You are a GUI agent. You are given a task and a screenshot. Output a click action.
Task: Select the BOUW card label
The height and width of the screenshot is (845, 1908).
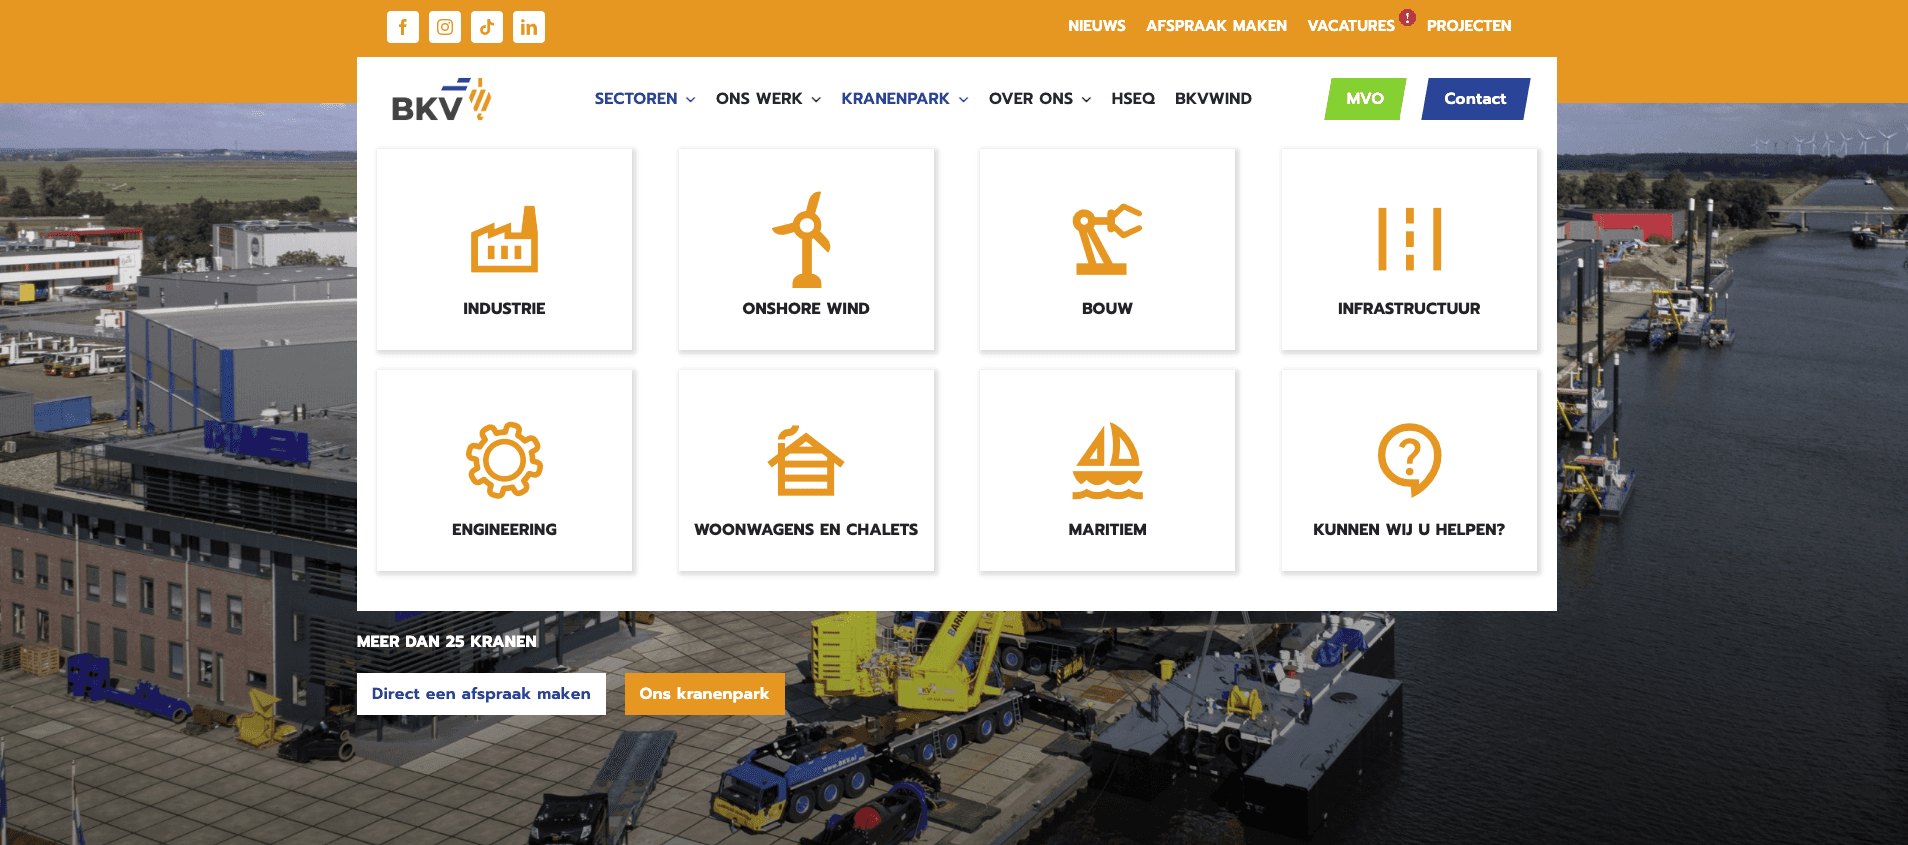[1107, 309]
